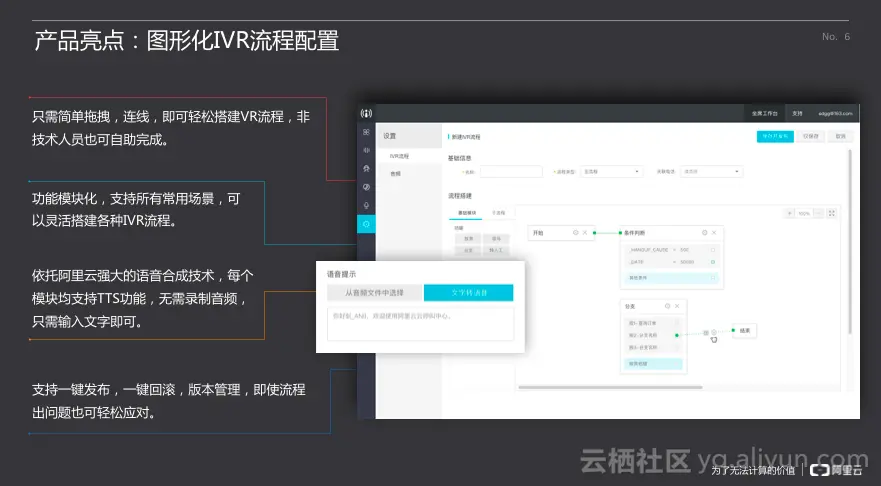This screenshot has height=486, width=881.
Task: Click the 结束 node
Action: point(744,330)
